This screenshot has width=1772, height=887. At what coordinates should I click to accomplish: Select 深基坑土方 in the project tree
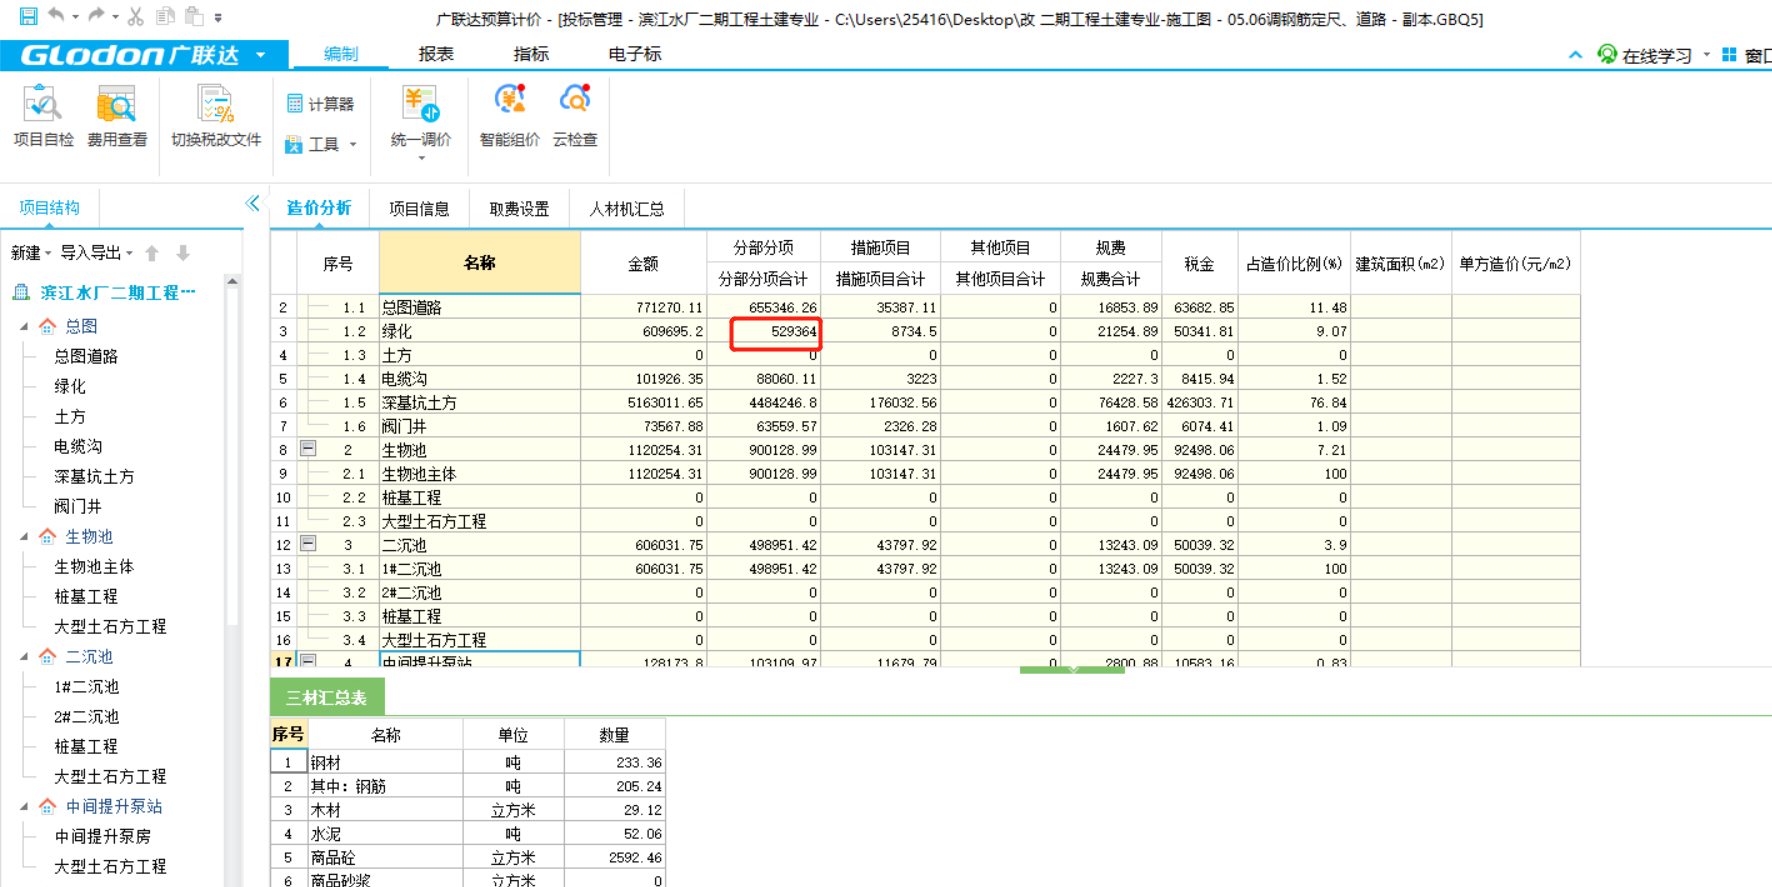[x=94, y=476]
